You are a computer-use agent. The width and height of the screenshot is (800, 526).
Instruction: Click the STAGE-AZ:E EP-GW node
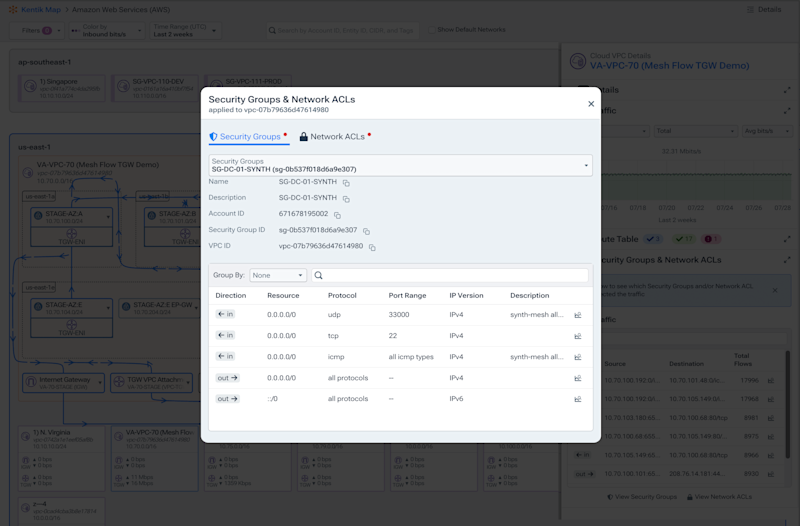(160, 308)
